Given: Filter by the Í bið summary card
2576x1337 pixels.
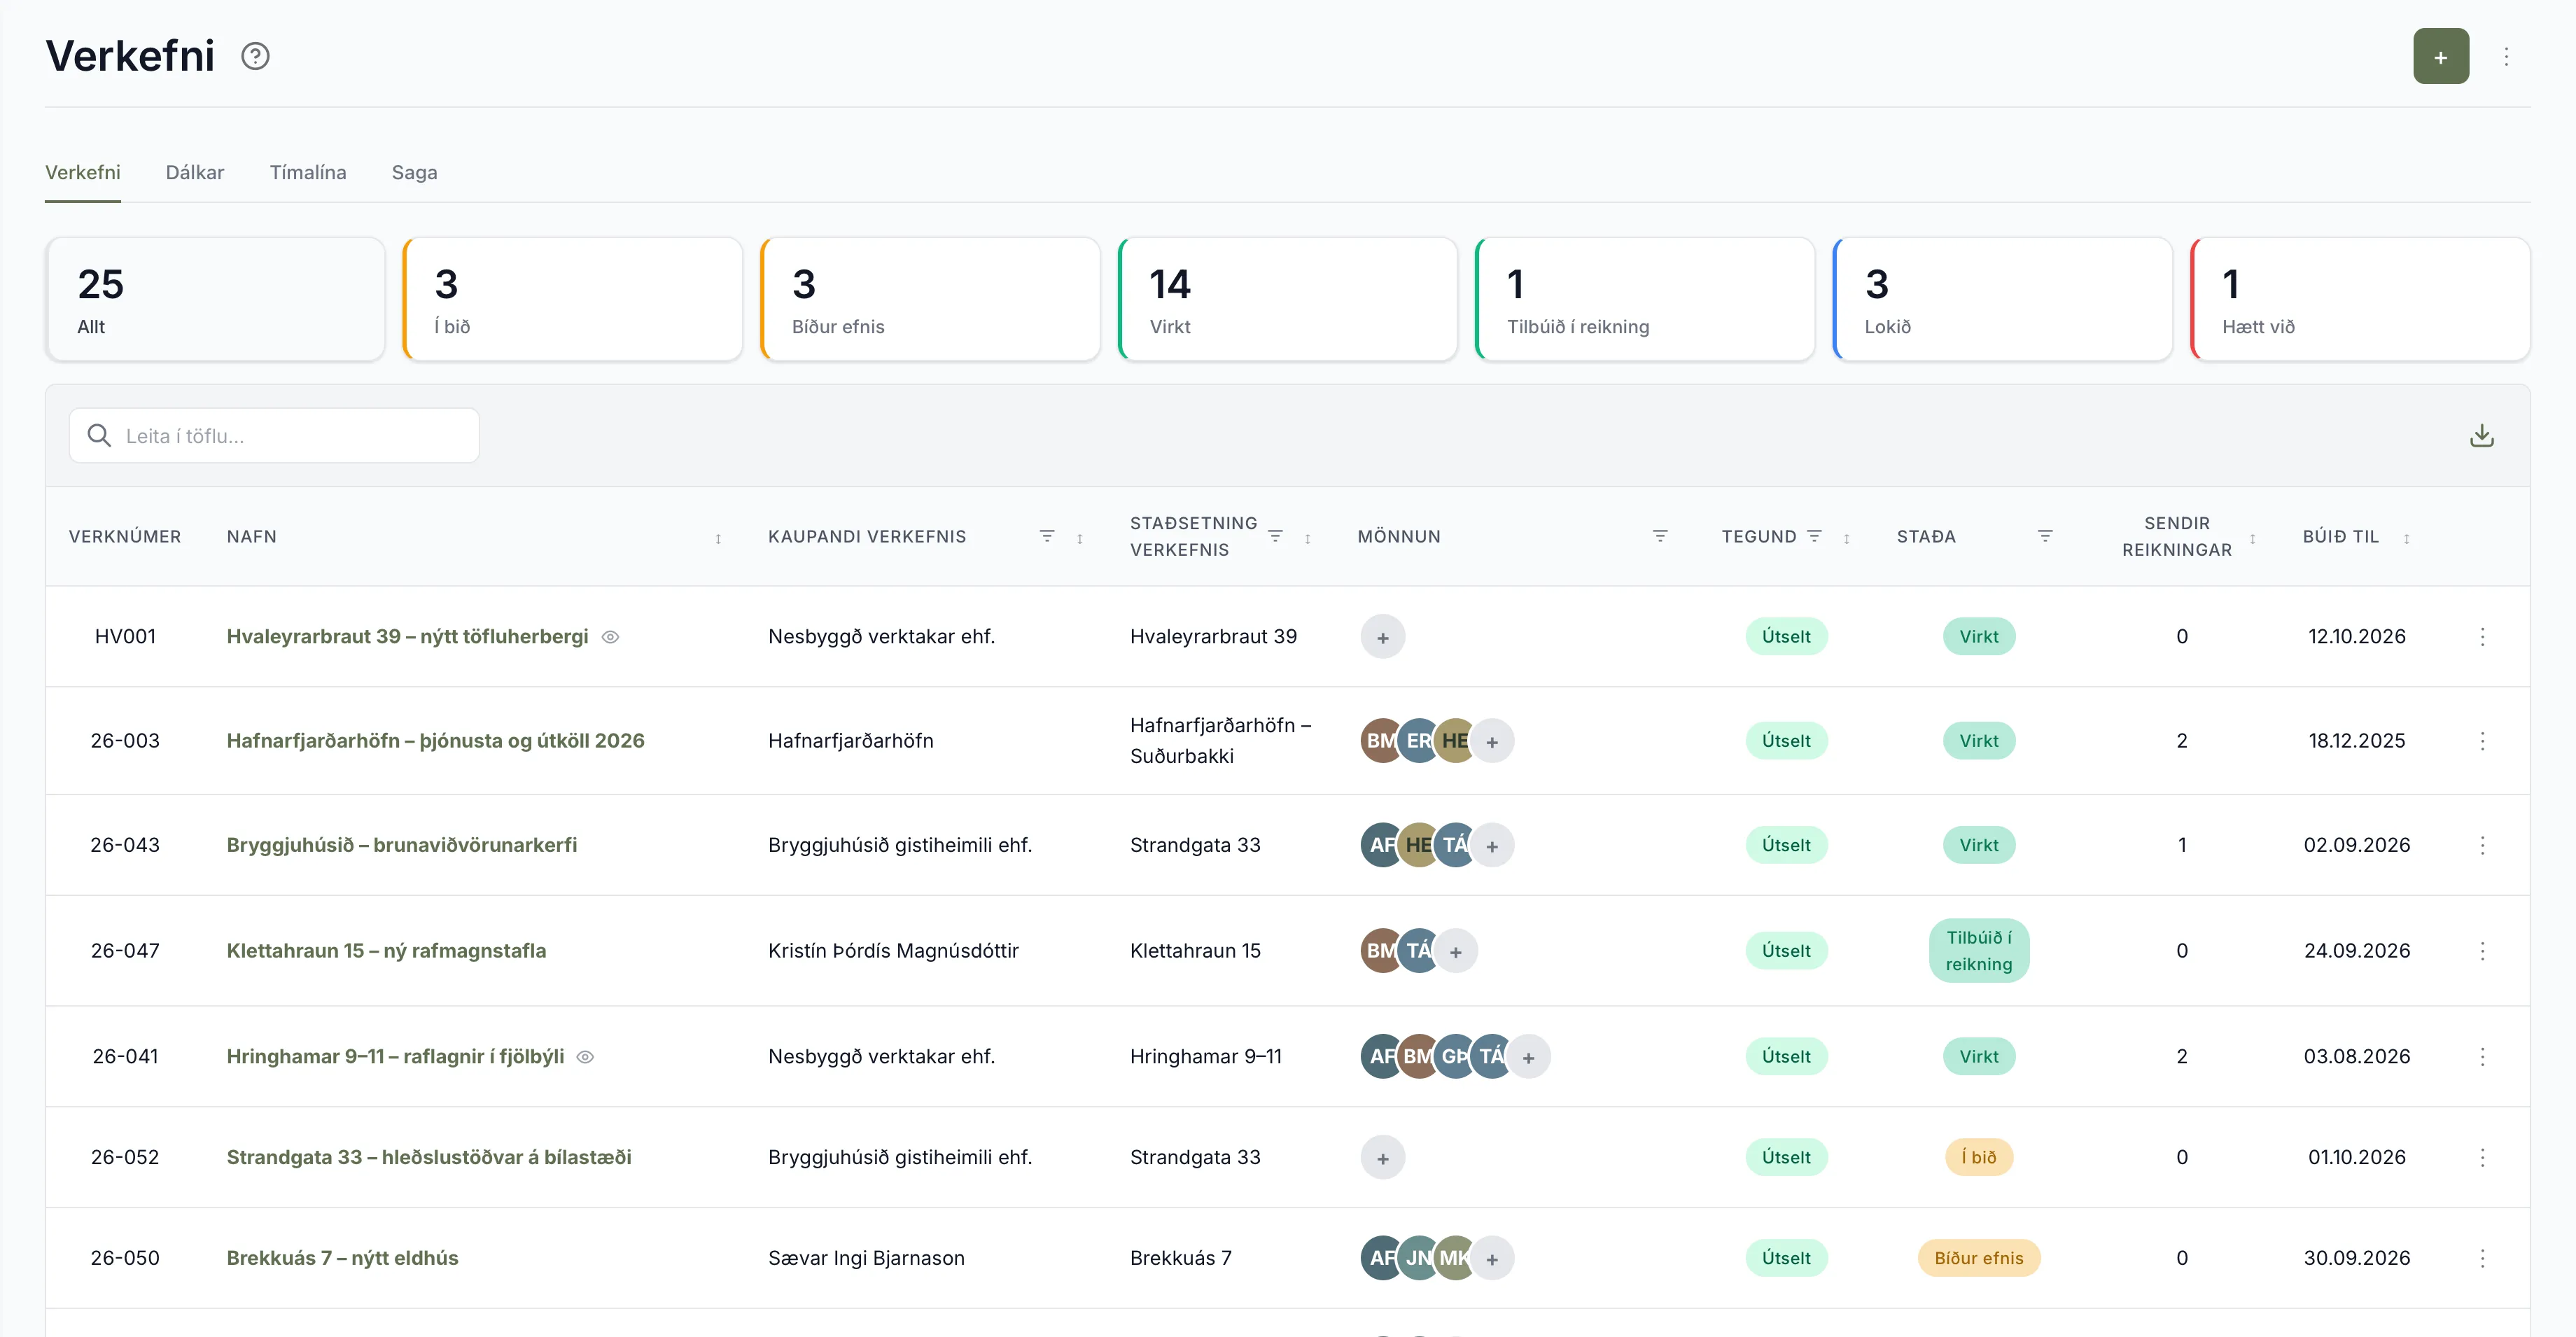Looking at the screenshot, I should 573,299.
